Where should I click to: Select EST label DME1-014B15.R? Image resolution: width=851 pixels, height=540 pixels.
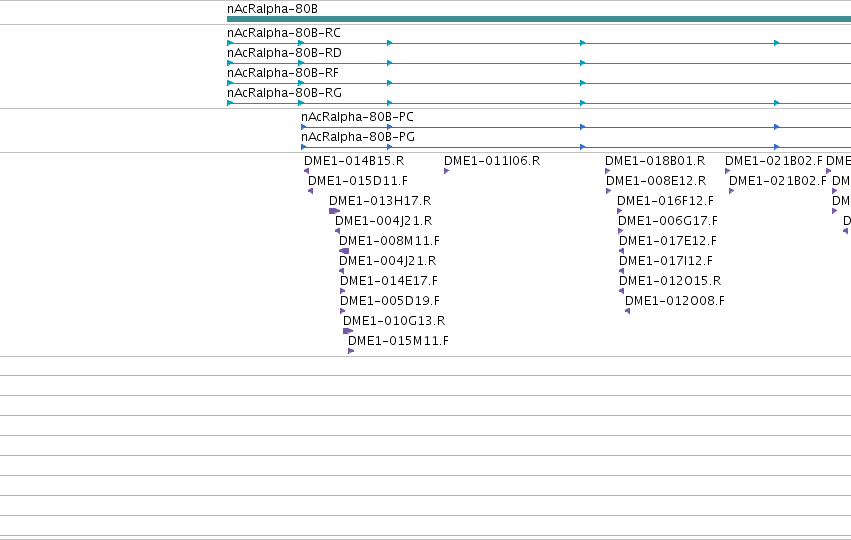[x=354, y=161]
